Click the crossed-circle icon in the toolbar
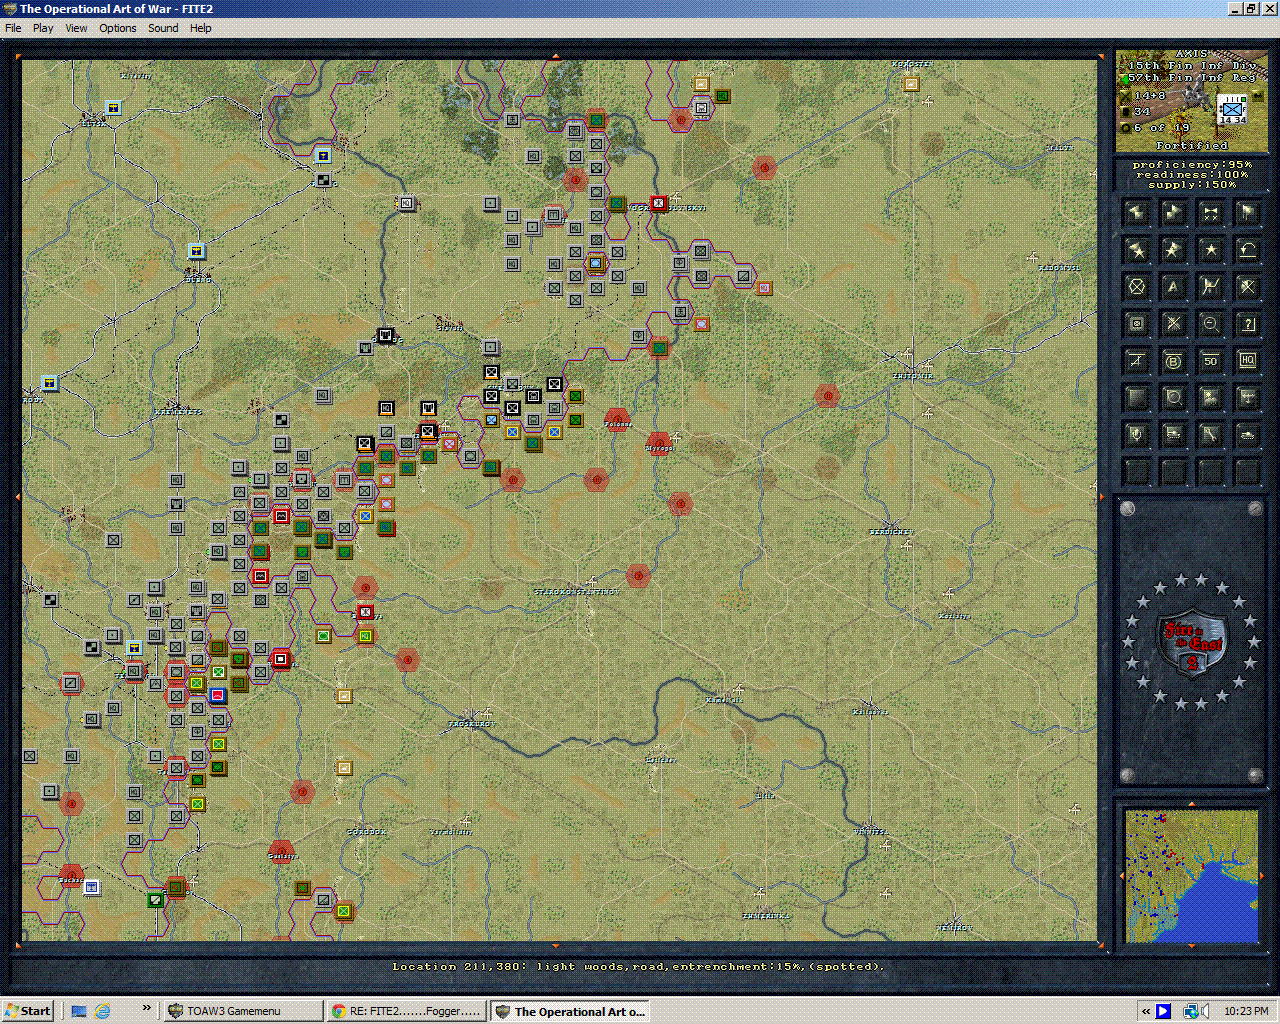 coord(1137,287)
